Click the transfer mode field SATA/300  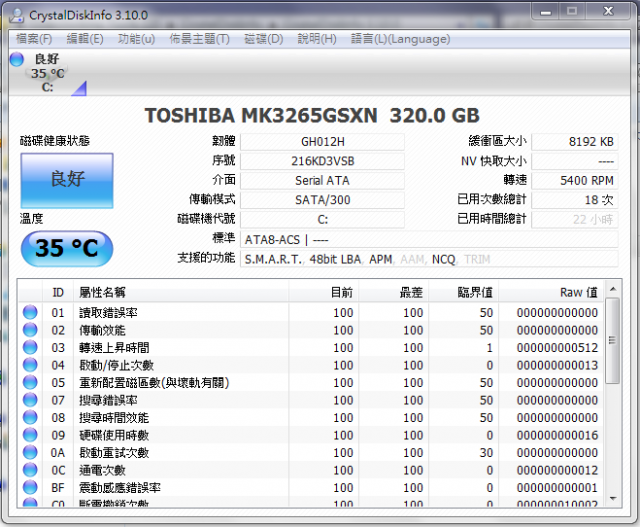pyautogui.click(x=322, y=200)
